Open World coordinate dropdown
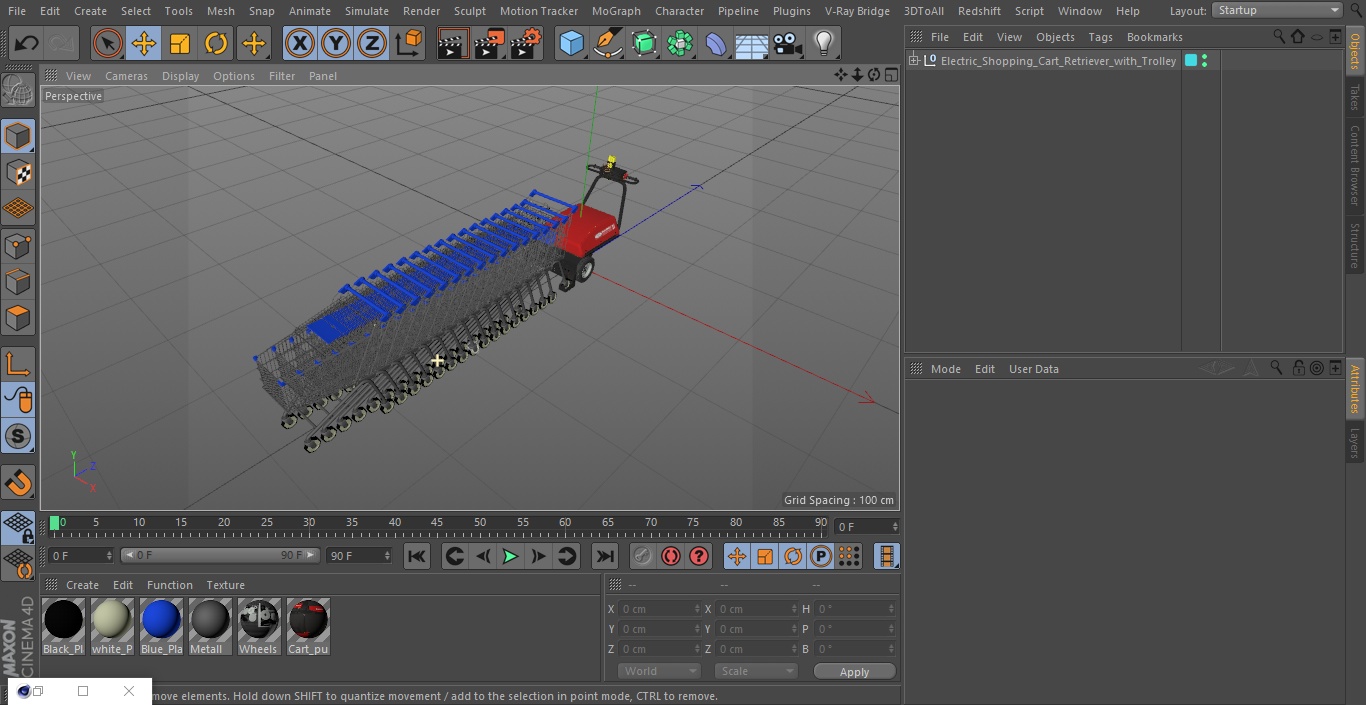1366x705 pixels. click(659, 671)
